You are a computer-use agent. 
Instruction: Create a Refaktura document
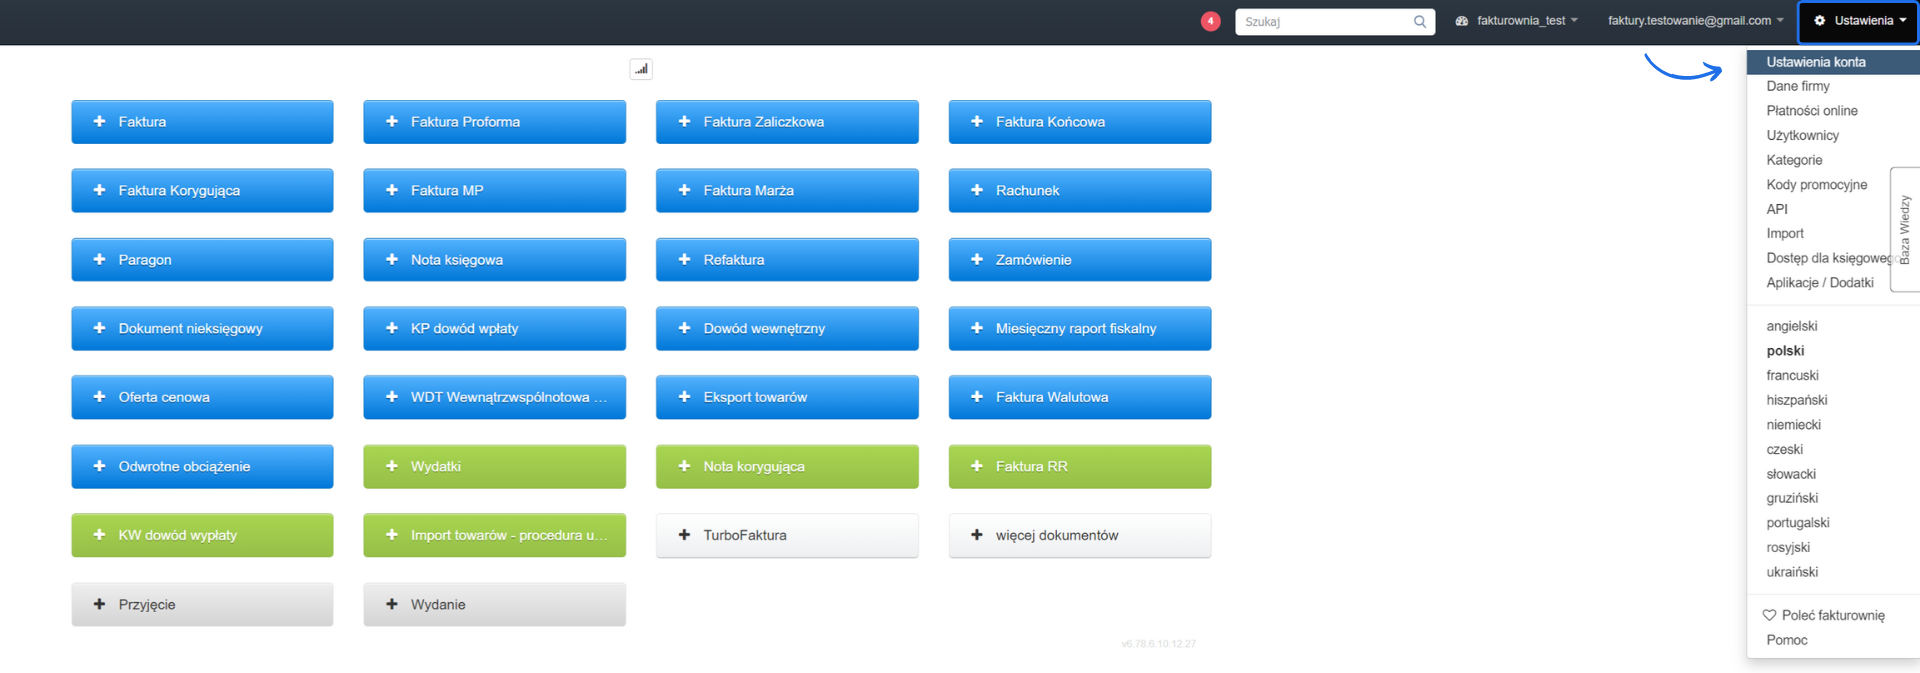point(787,259)
